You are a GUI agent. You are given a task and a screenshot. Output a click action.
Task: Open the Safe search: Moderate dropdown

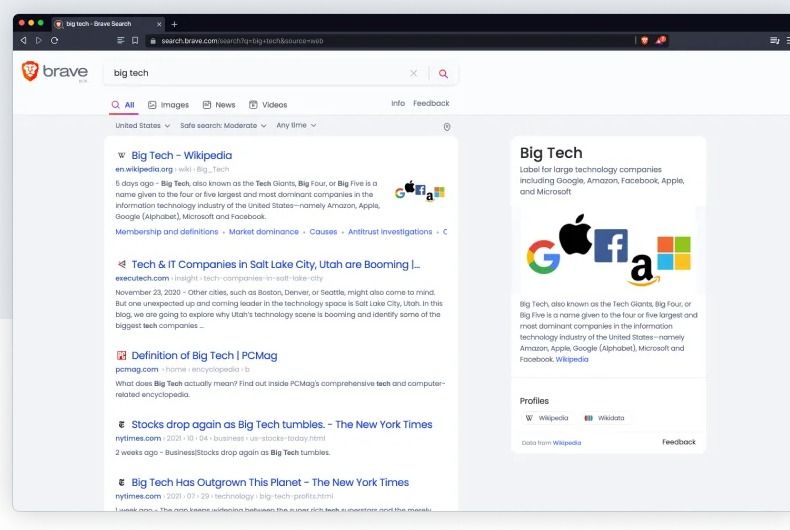223,126
